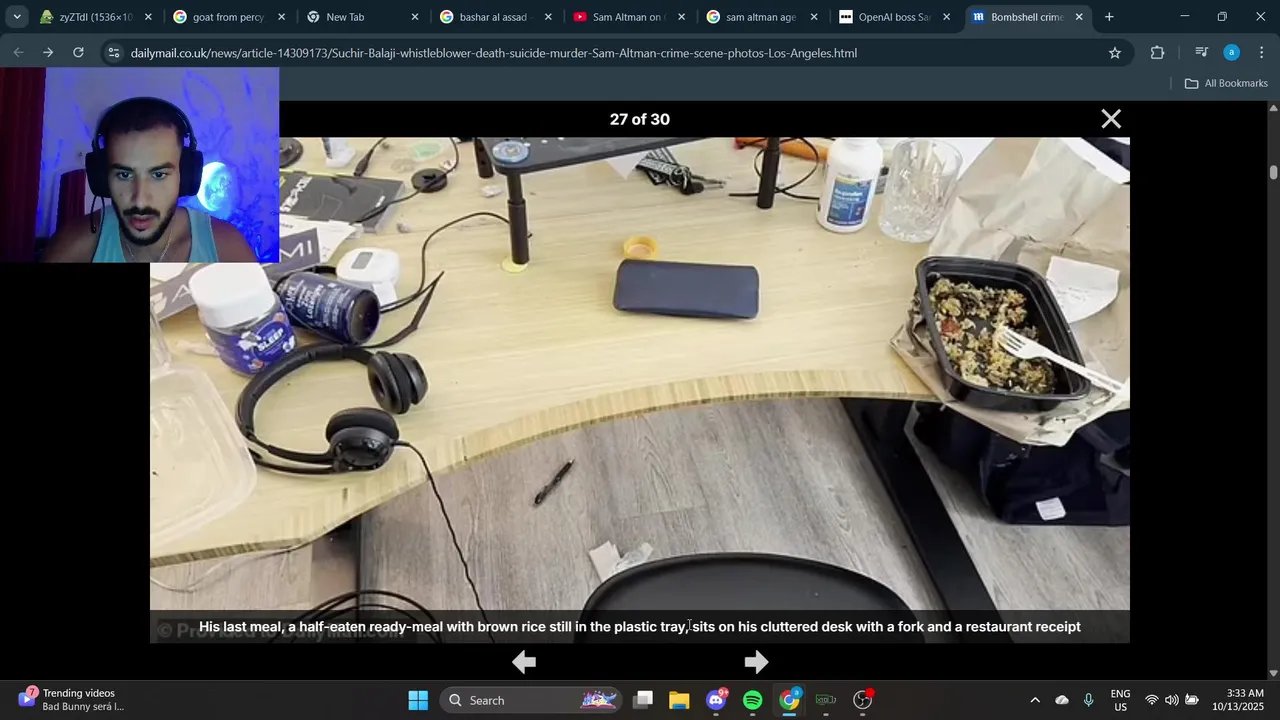Go to next gallery photo arrow

756,662
